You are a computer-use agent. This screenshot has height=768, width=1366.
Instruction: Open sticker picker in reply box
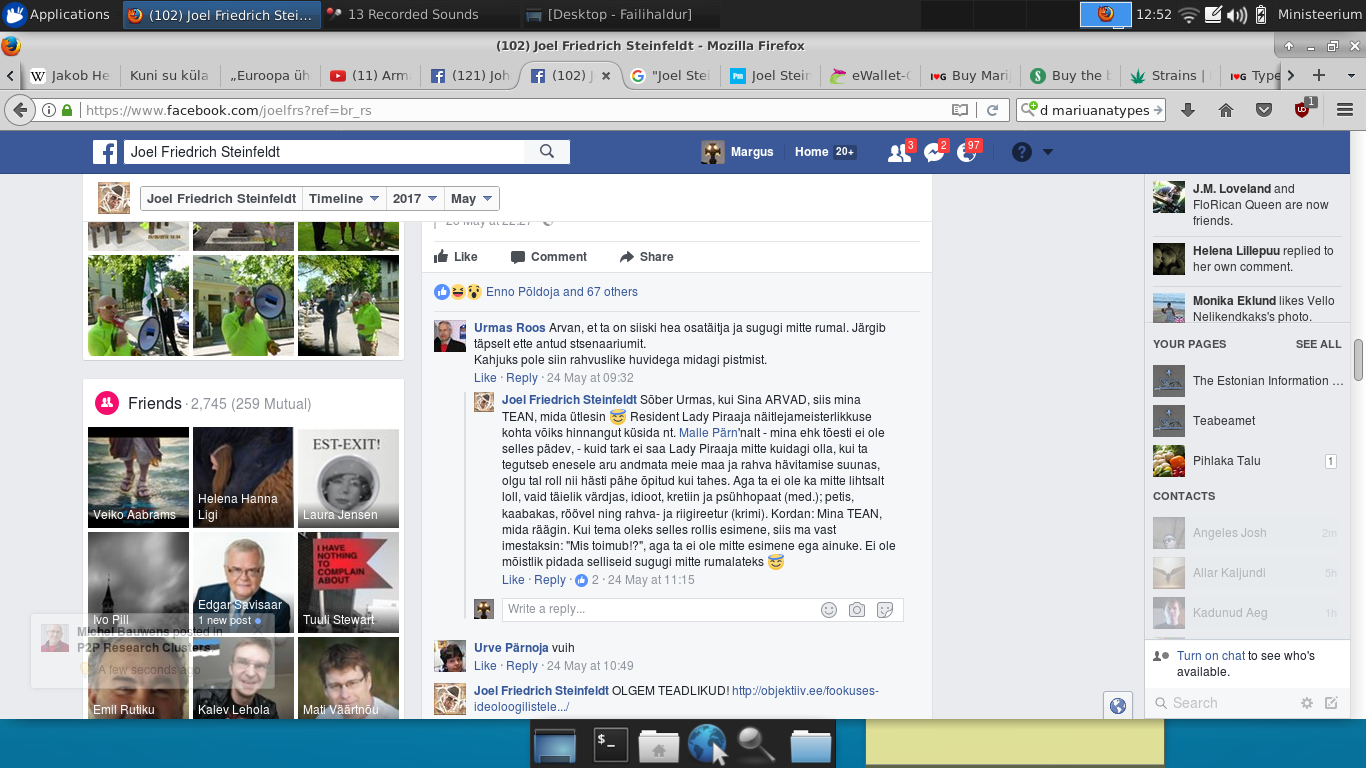pos(885,610)
